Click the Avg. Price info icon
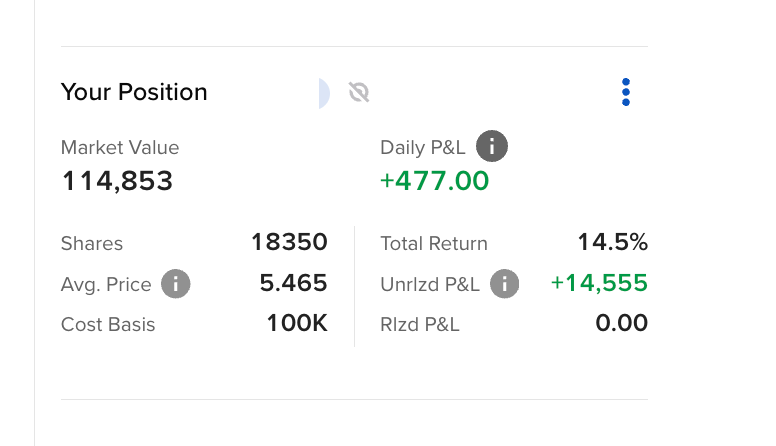The height and width of the screenshot is (446, 776). point(176,284)
